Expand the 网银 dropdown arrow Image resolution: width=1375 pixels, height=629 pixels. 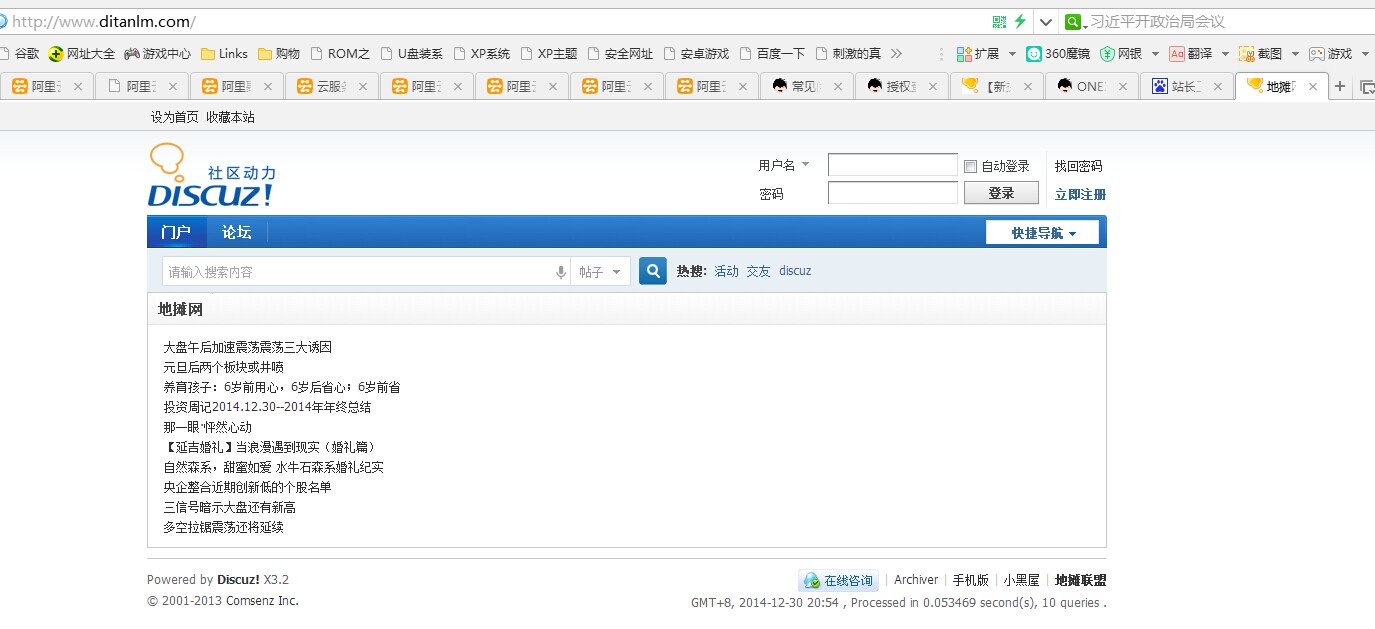coord(1155,54)
